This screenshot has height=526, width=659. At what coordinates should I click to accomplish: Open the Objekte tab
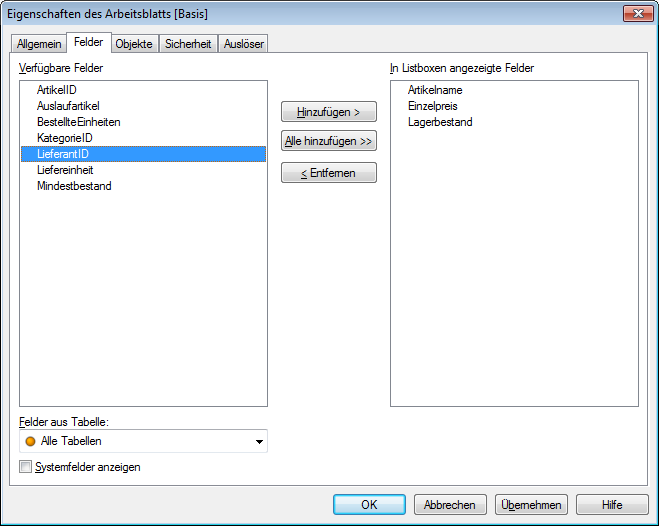tap(134, 44)
